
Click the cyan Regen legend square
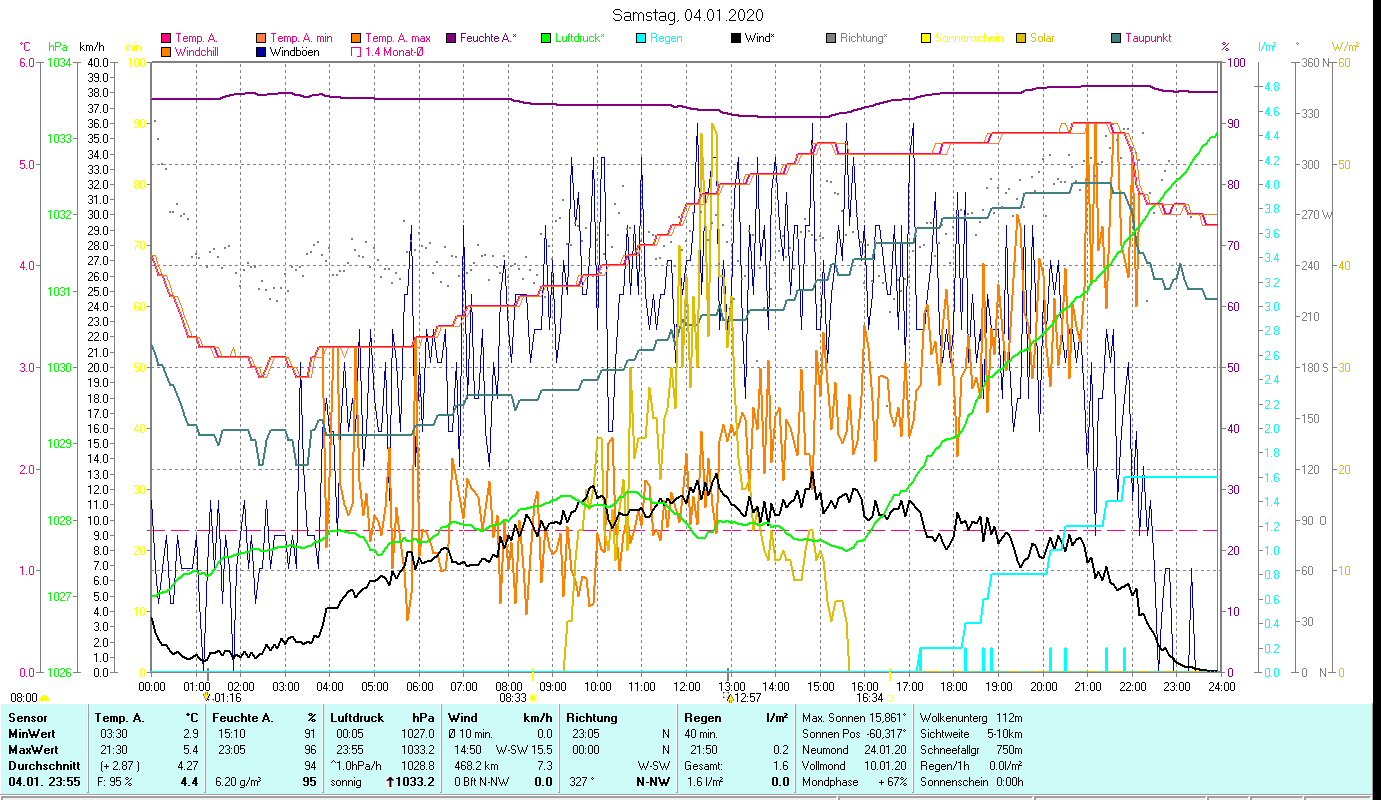641,39
